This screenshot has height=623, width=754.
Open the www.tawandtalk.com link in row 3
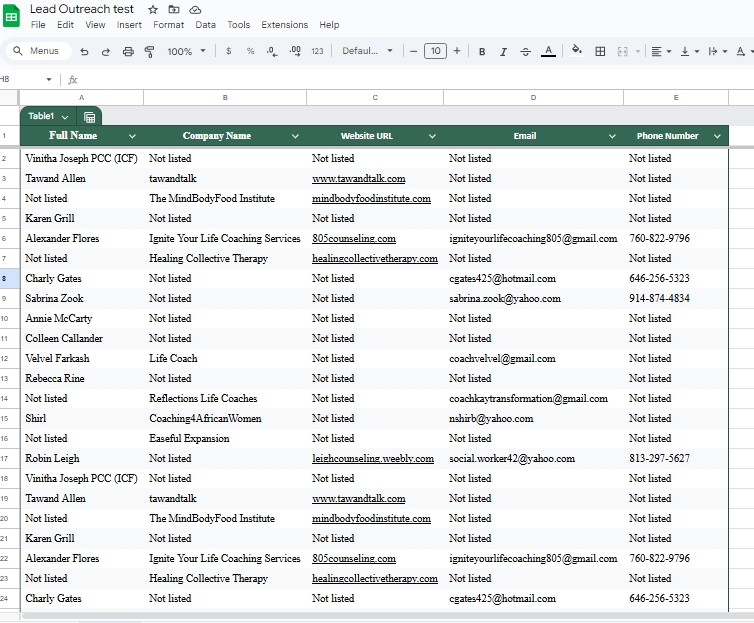point(359,178)
